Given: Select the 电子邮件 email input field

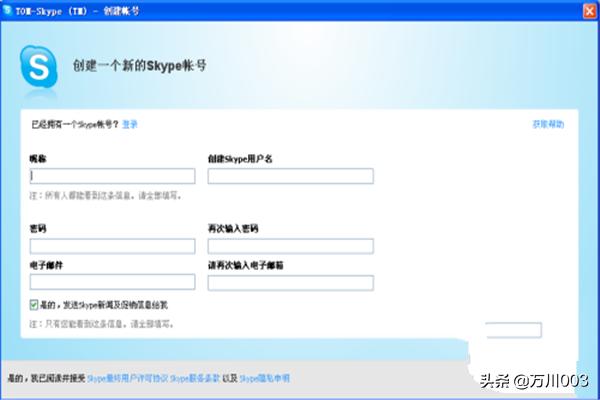Looking at the screenshot, I should (112, 282).
